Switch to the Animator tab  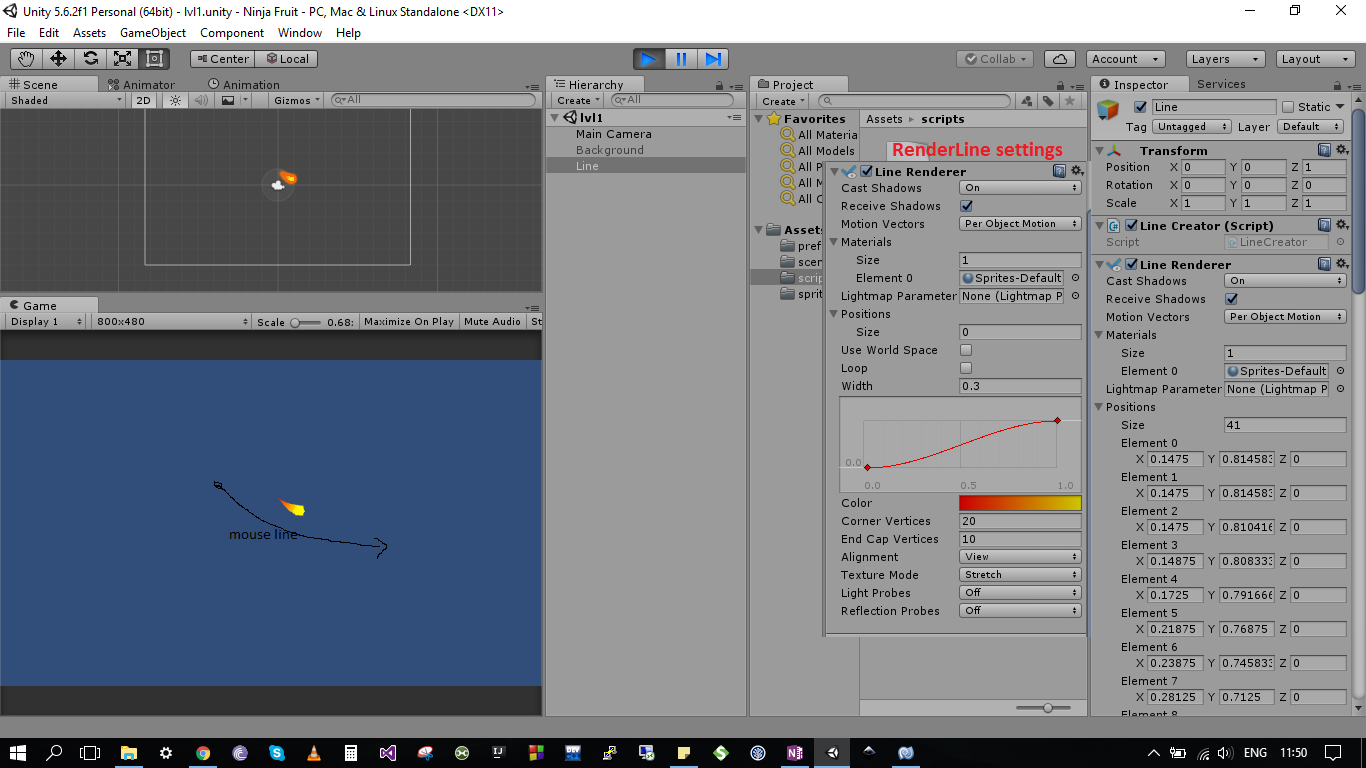point(141,85)
